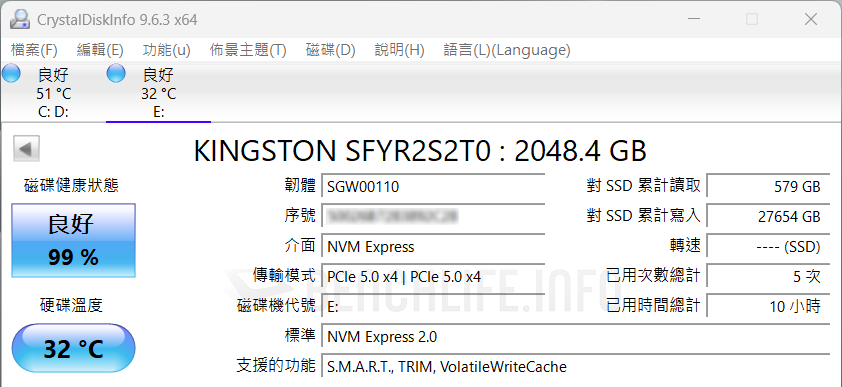Screen dimensions: 842x387
Task: Select the C: D: disk tab at 51 °C
Action: pyautogui.click(x=53, y=92)
